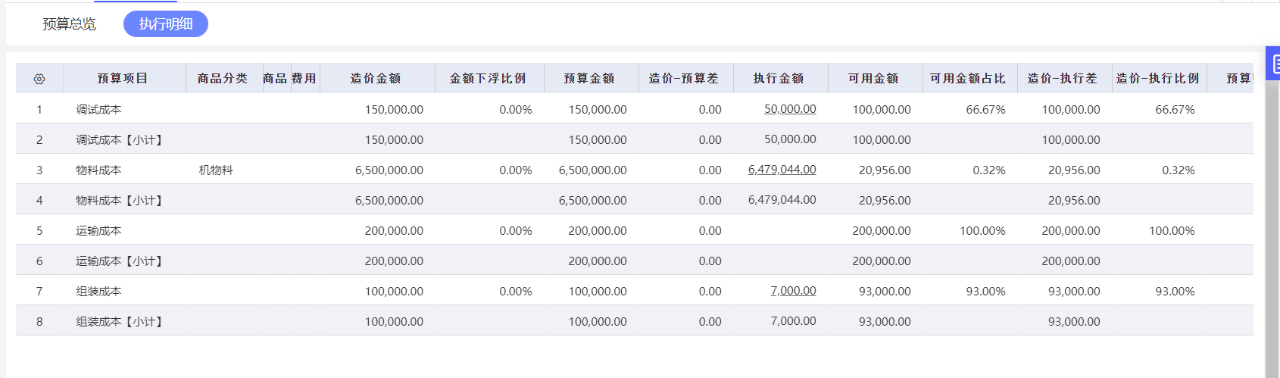Click the 造价金额 column header
Viewport: 1280px width, 378px height.
[x=377, y=78]
